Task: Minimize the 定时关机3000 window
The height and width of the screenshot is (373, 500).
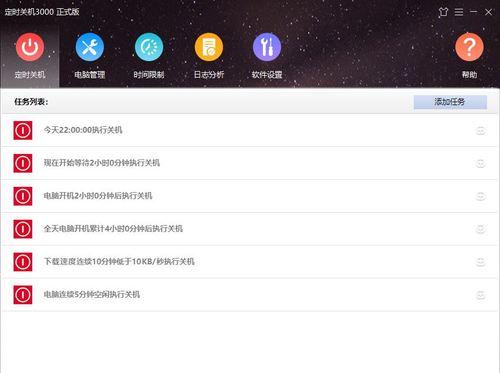Action: [473, 12]
